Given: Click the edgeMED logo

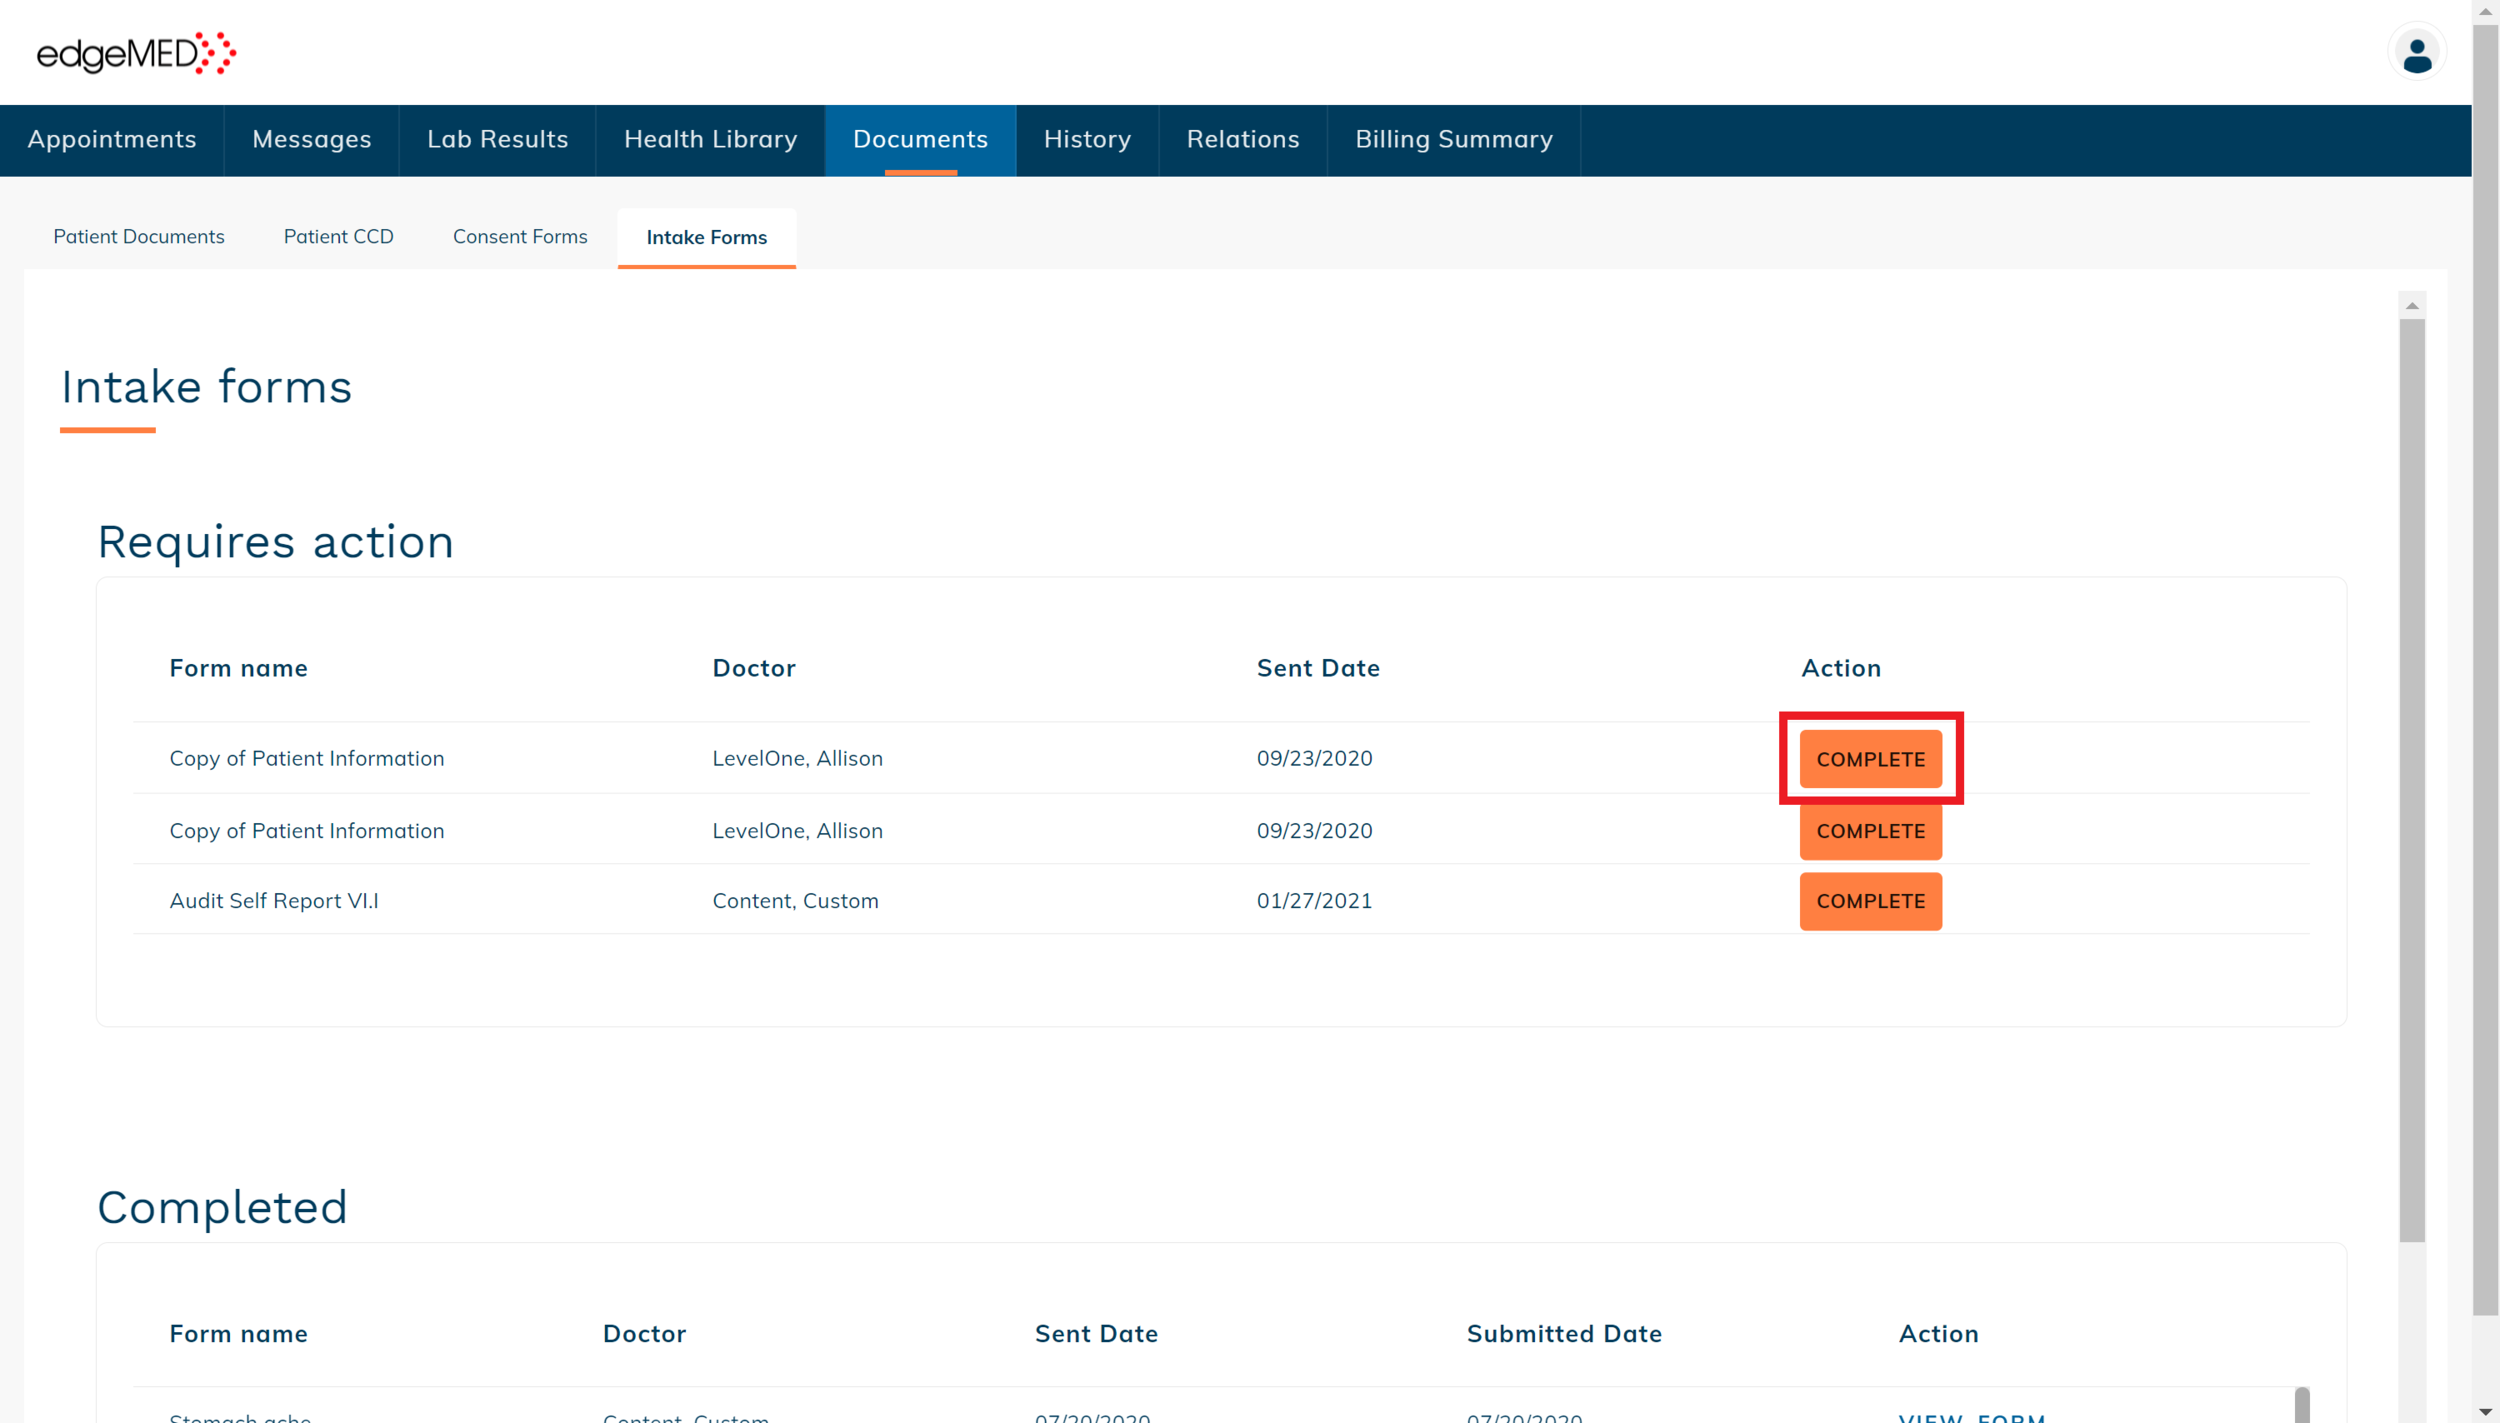Looking at the screenshot, I should tap(136, 53).
